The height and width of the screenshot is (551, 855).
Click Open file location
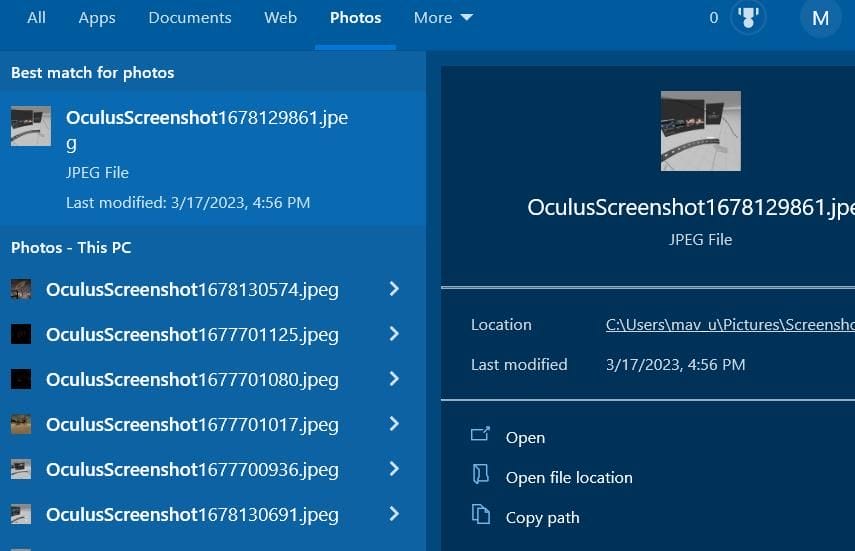(569, 477)
